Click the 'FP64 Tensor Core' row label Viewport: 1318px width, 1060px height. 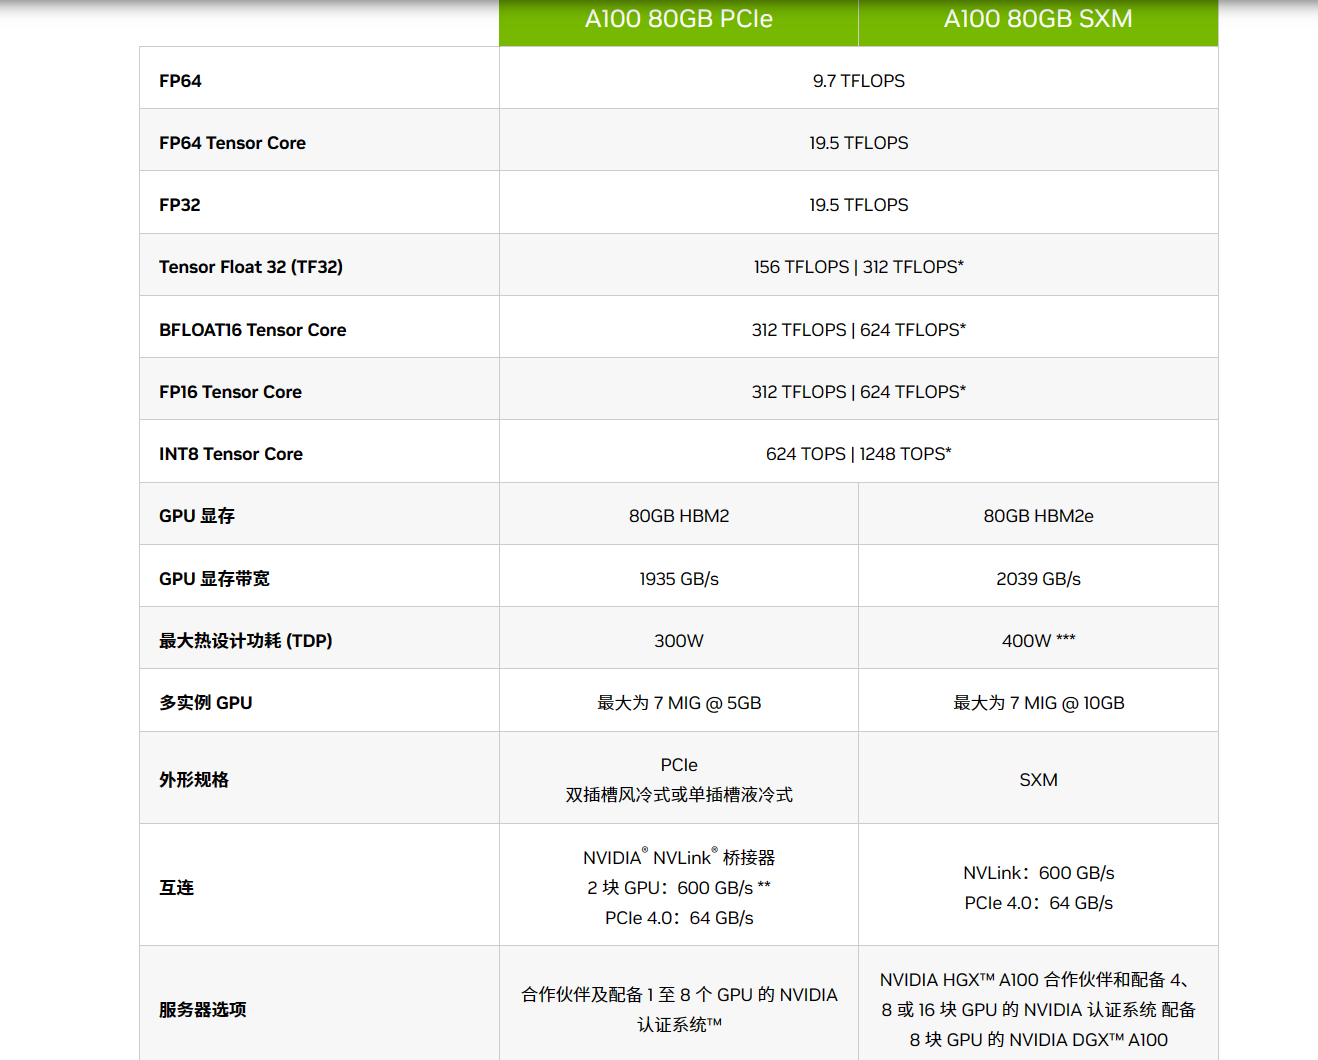(x=232, y=143)
